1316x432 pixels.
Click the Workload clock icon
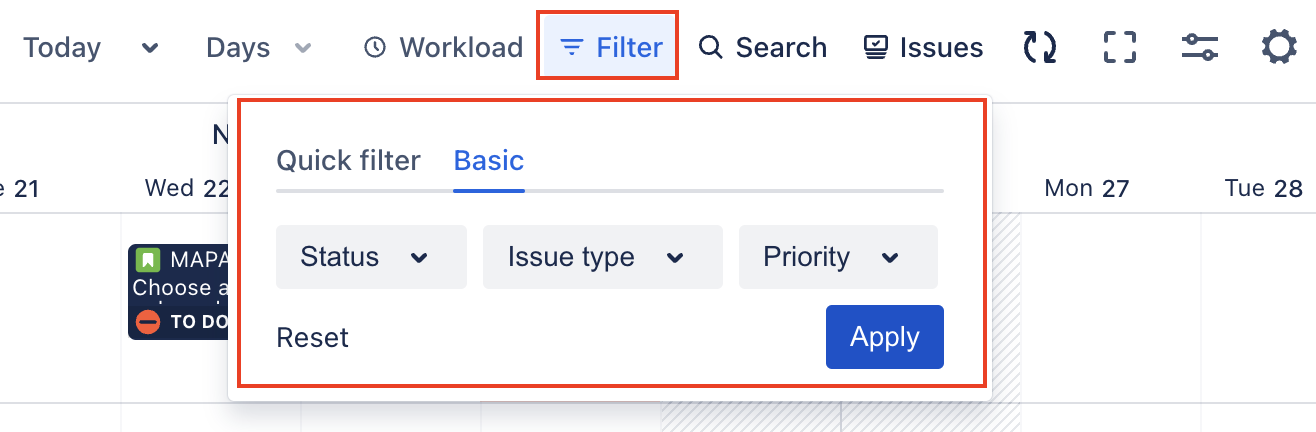pyautogui.click(x=375, y=48)
